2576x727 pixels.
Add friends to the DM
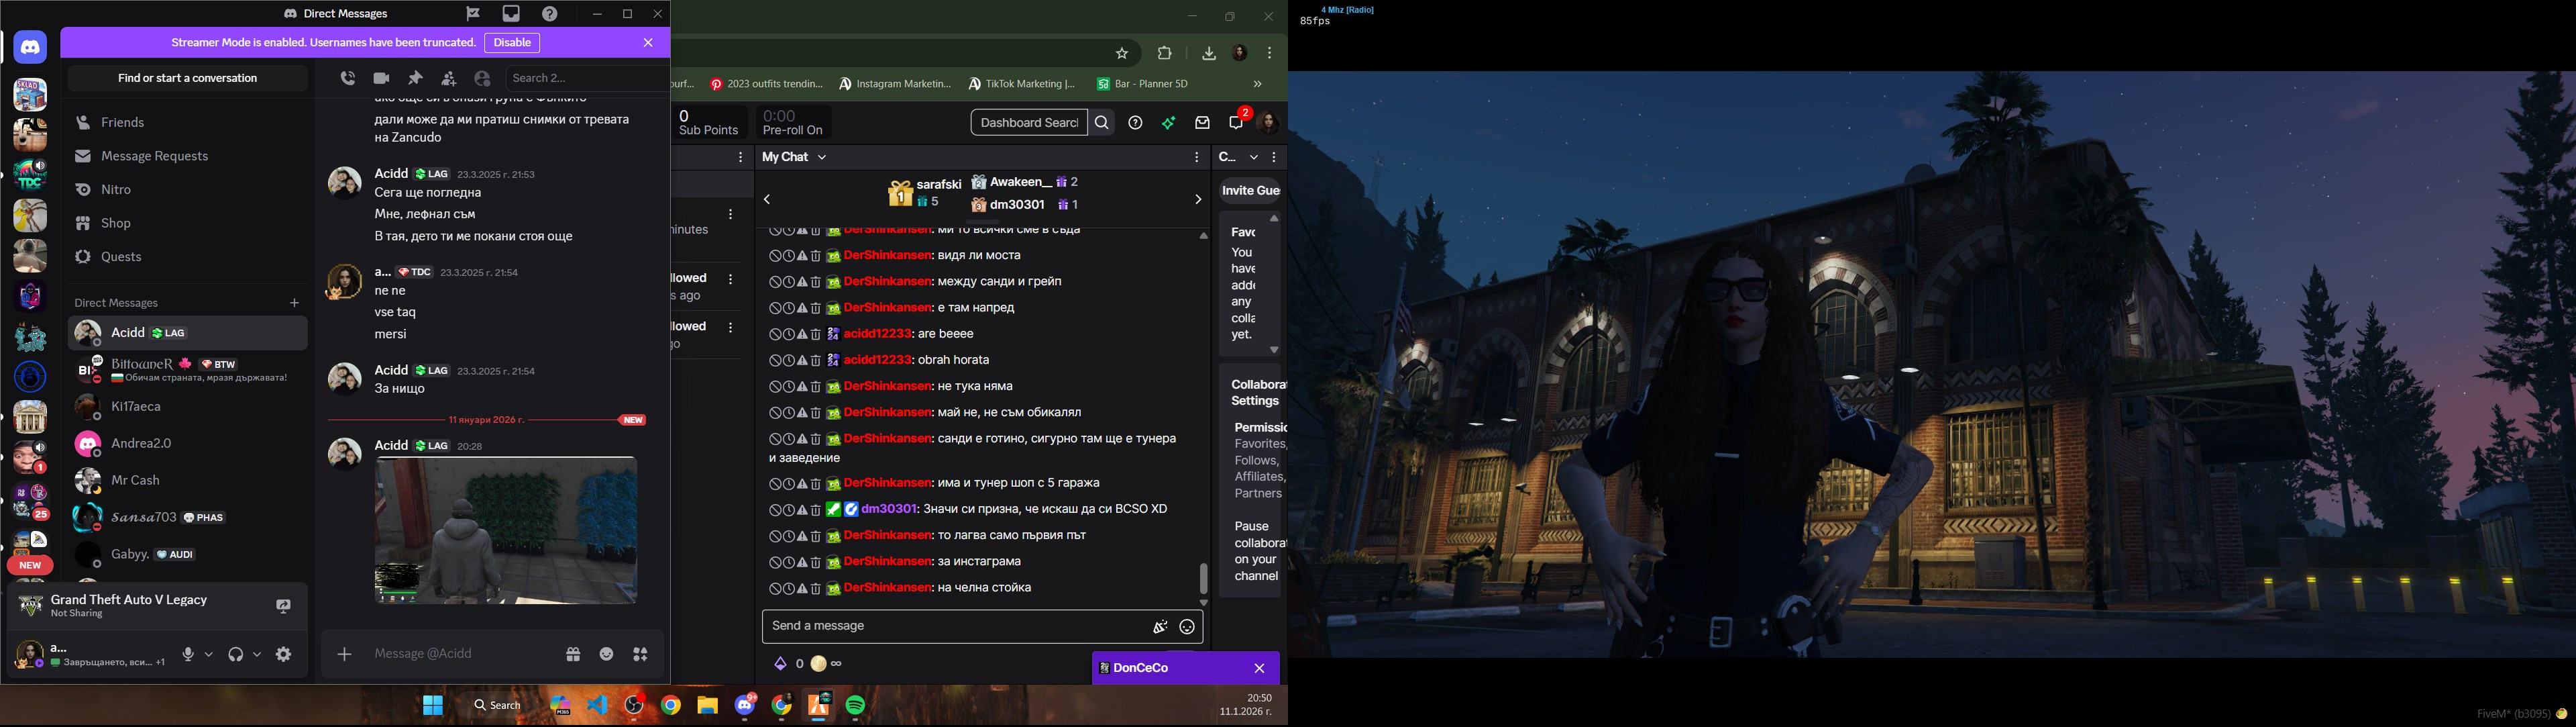[449, 78]
